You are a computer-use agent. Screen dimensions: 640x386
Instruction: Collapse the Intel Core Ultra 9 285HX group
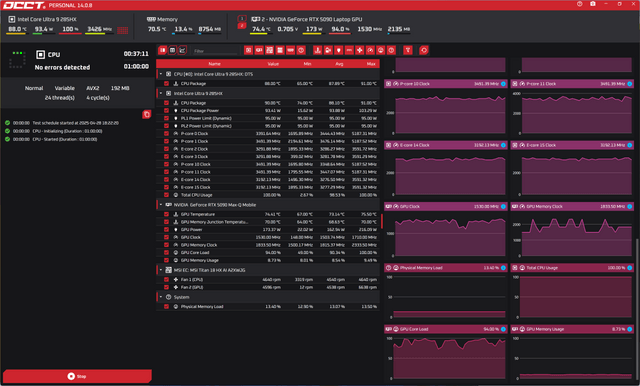click(161, 93)
